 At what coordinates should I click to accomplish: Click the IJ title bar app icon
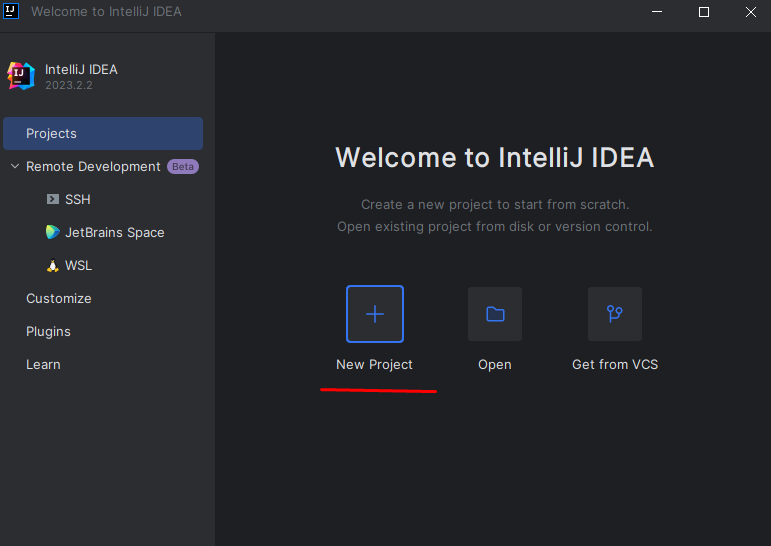(x=11, y=11)
